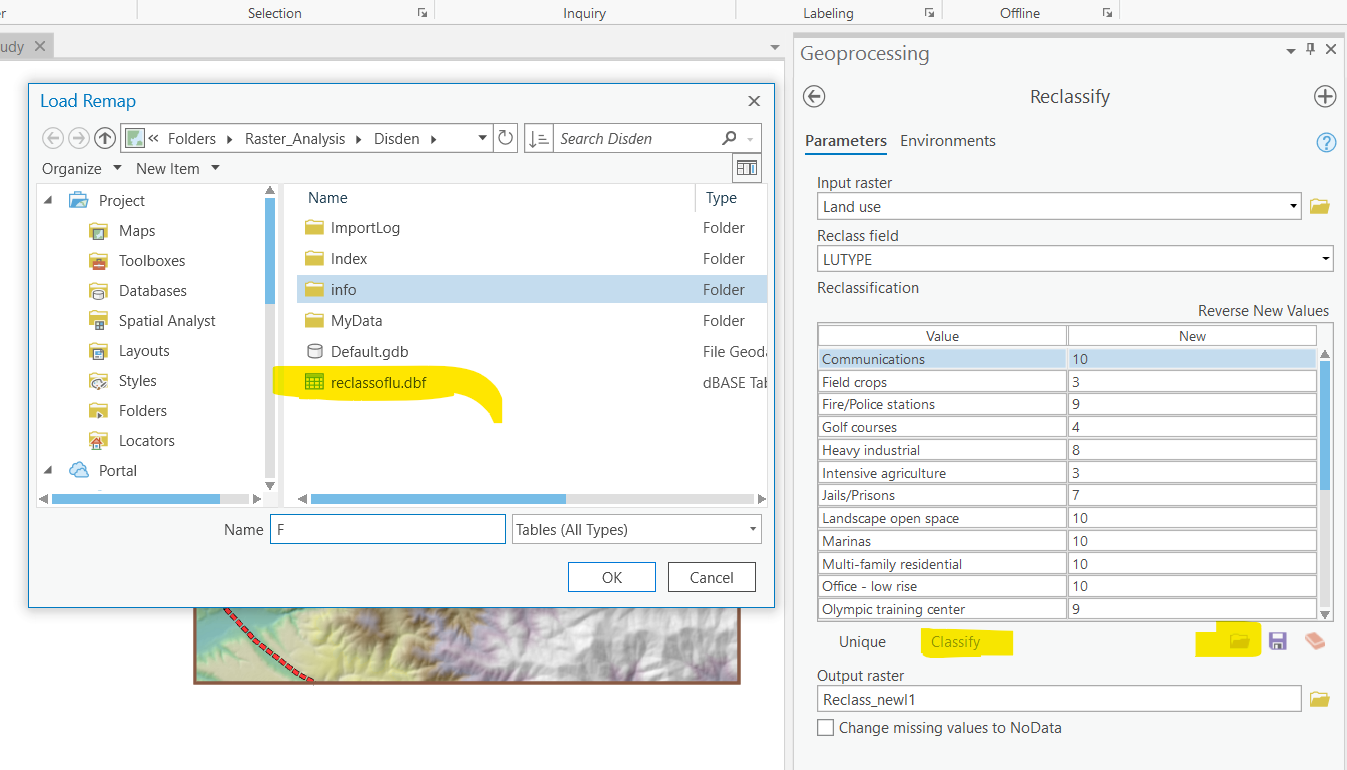Click the Geoprocessing back arrow button
This screenshot has height=770, width=1347.
pos(814,97)
